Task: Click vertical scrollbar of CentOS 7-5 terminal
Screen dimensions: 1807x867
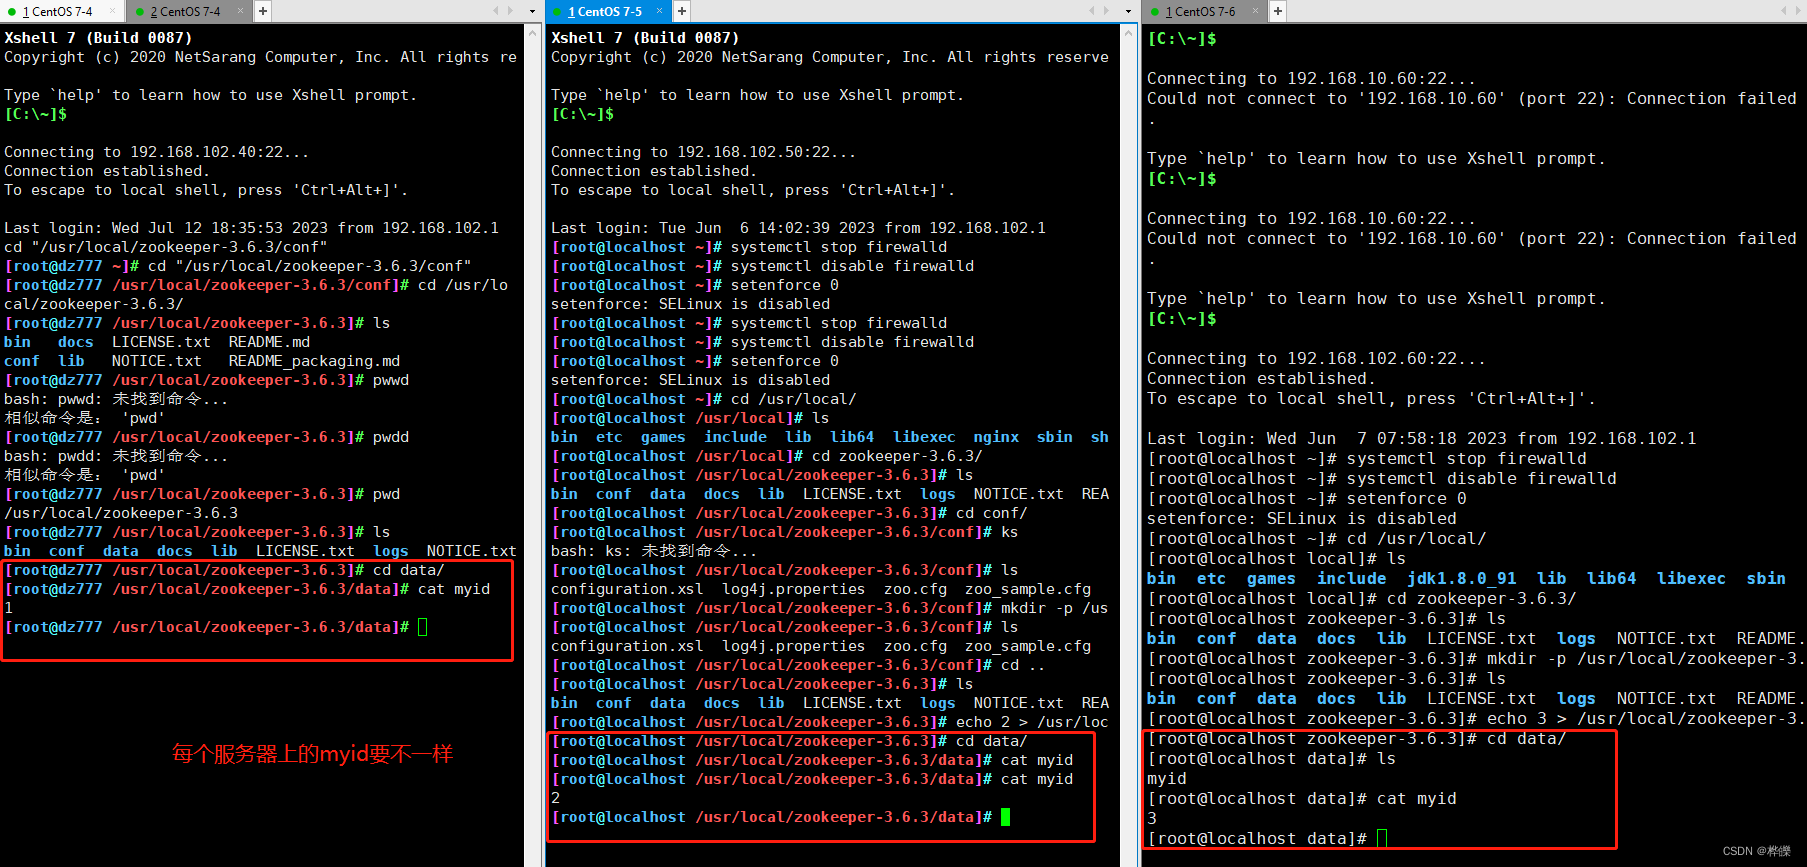Action: pos(1129,445)
